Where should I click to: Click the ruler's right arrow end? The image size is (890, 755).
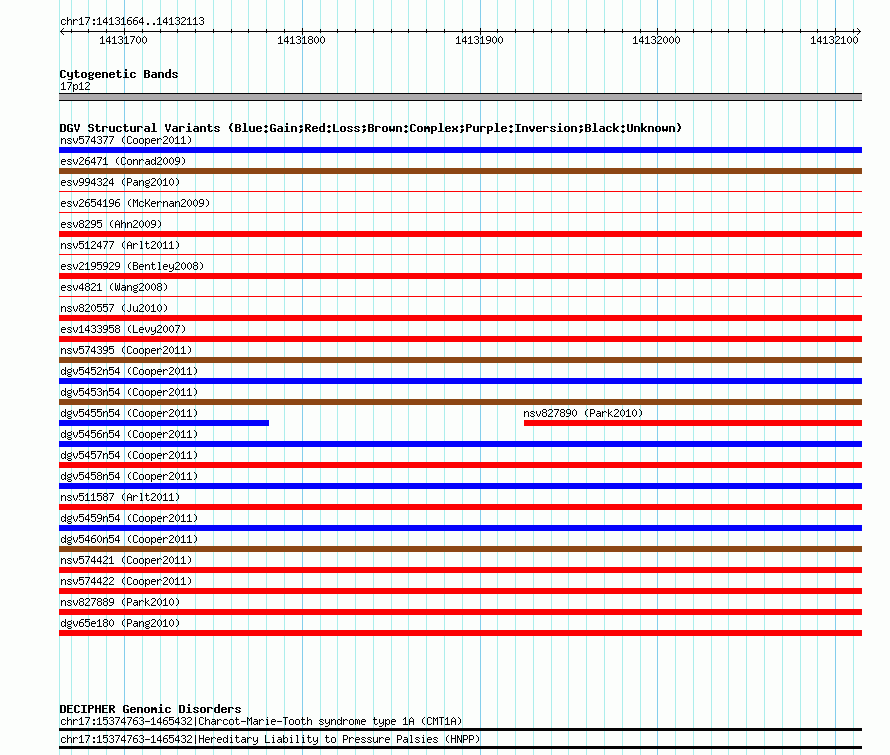pos(858,32)
